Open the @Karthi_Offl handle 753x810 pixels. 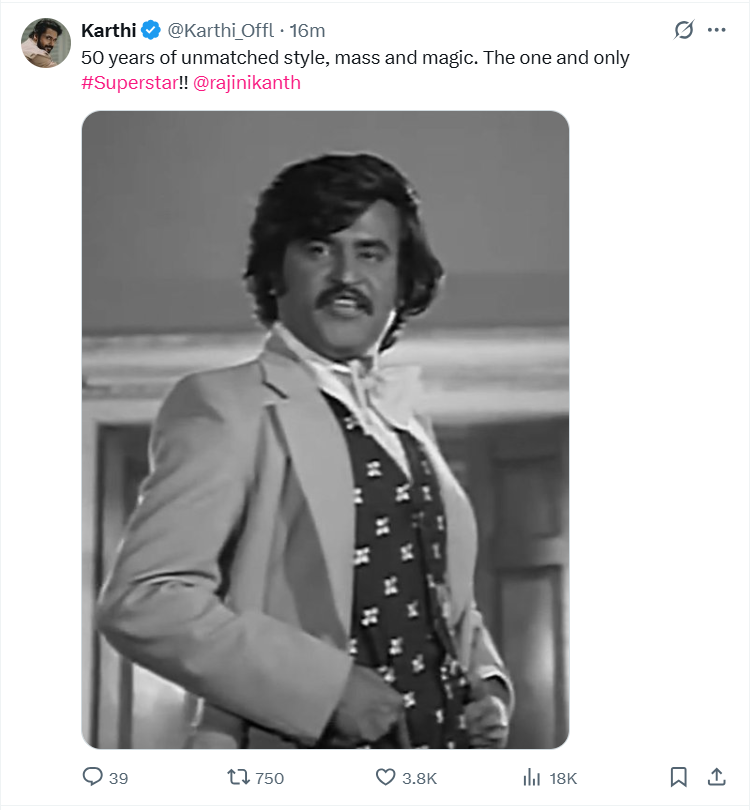coord(220,30)
